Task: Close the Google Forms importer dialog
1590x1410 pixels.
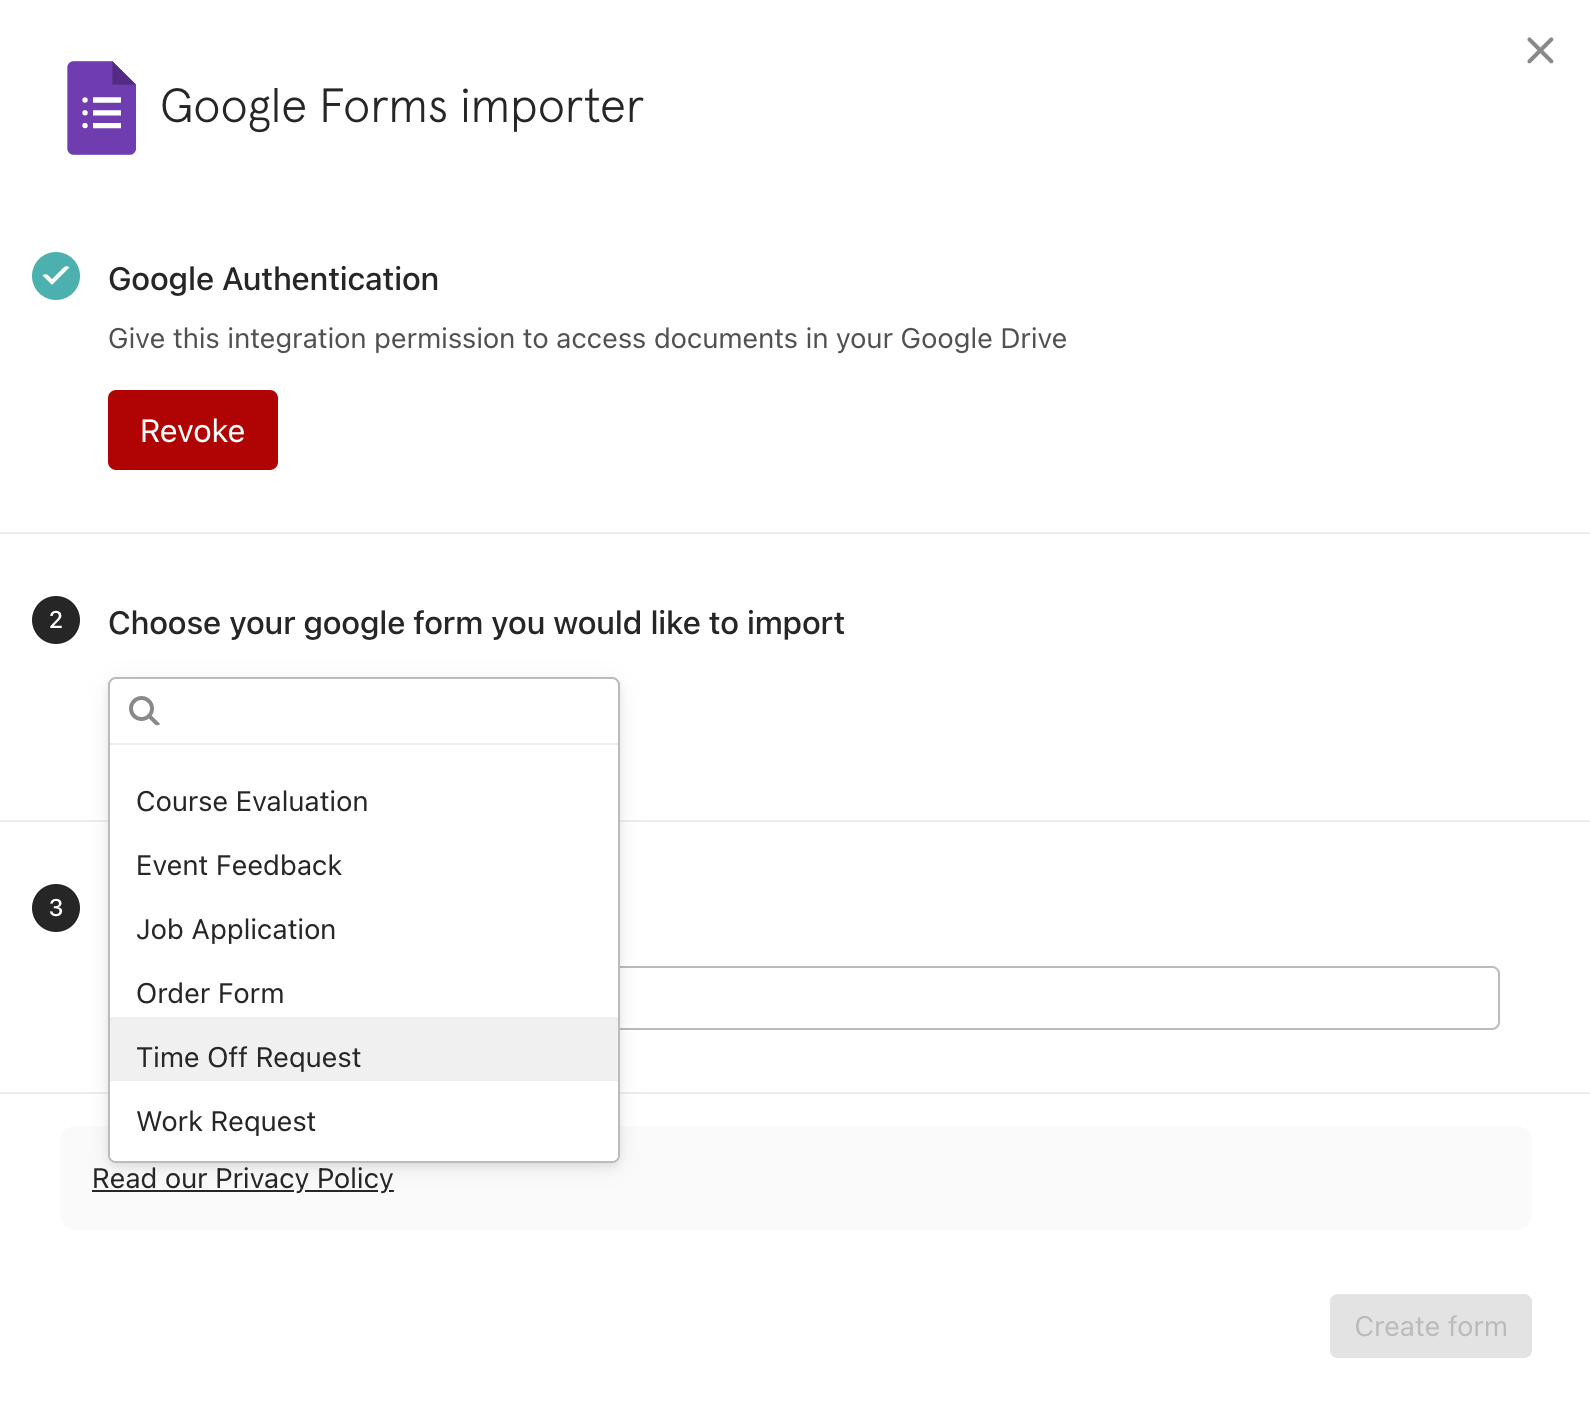Action: coord(1540,50)
